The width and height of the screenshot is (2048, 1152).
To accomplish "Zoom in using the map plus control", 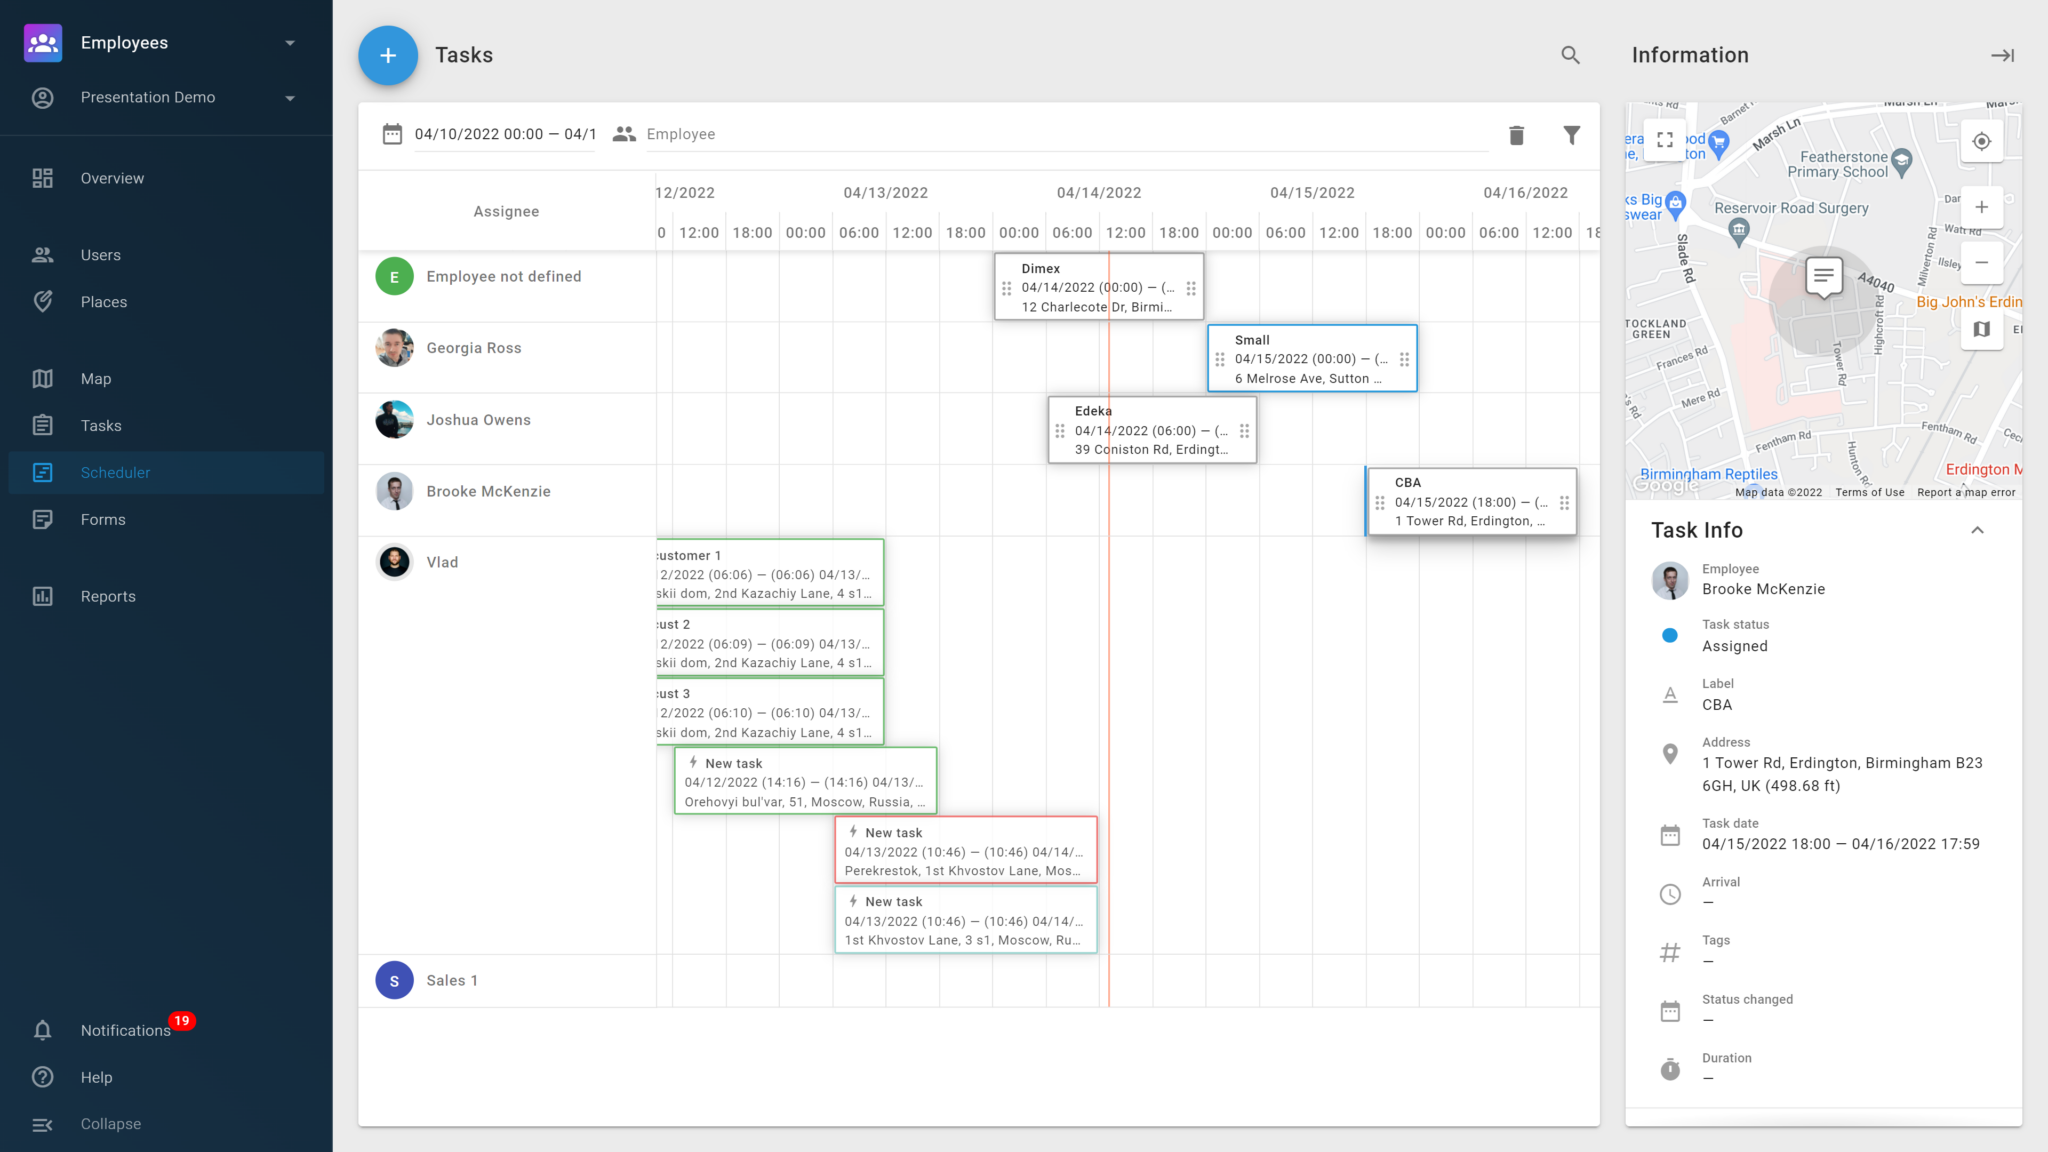I will [1981, 207].
